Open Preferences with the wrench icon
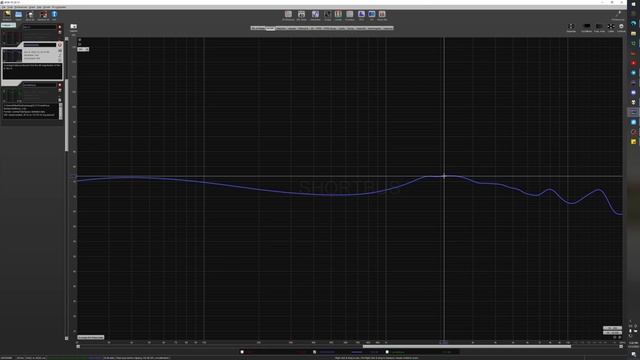This screenshot has height=360, width=640. coord(618,16)
